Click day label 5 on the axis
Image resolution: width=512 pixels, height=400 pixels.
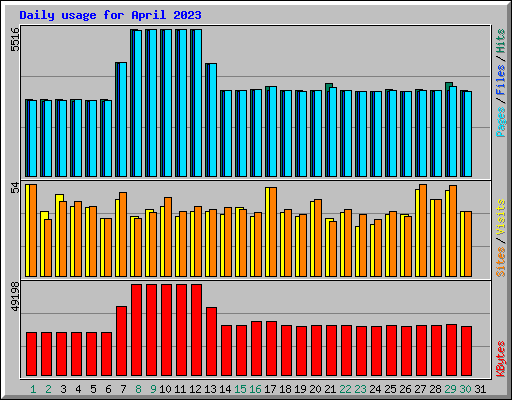click(93, 389)
